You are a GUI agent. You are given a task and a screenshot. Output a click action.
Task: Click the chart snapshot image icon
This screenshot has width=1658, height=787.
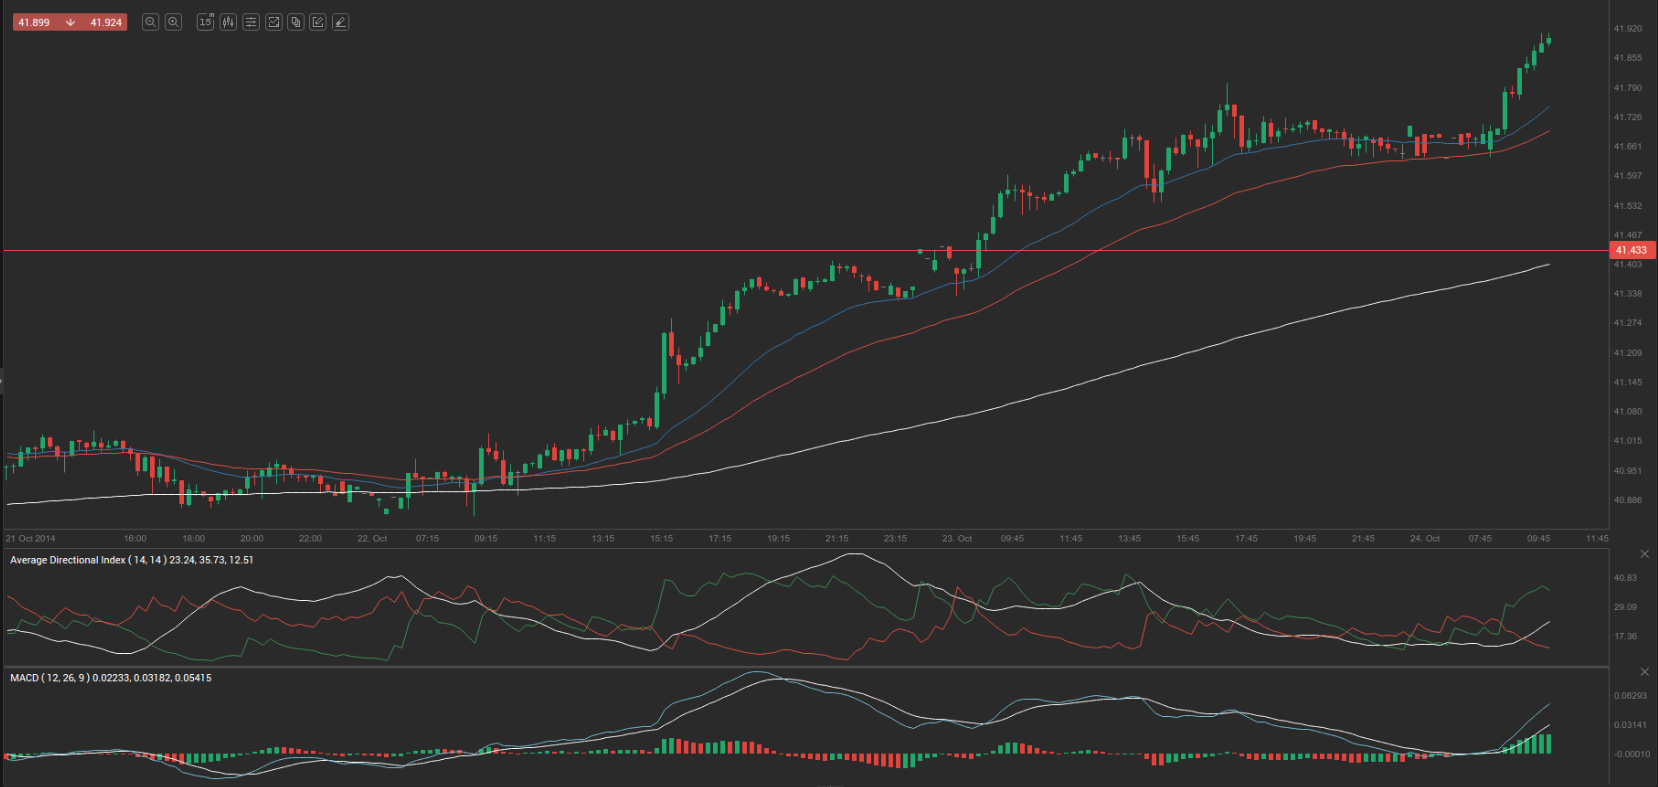[273, 22]
